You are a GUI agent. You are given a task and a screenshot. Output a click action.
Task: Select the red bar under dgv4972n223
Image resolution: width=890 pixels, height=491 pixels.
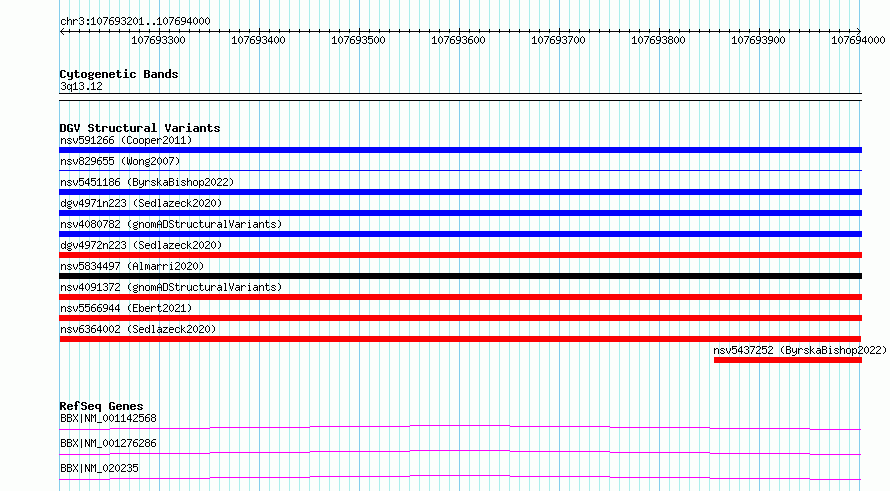point(460,255)
